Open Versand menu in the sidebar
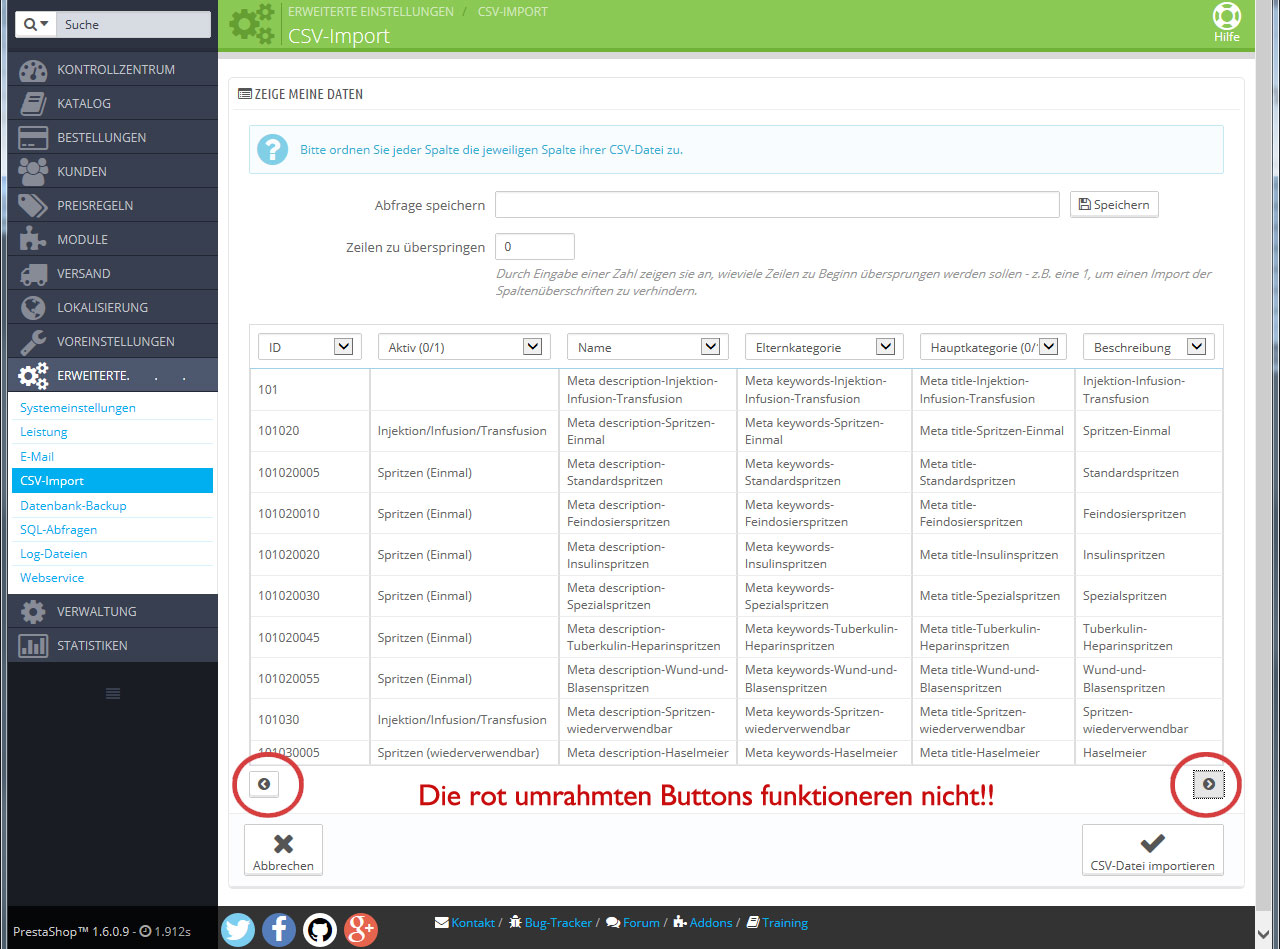Image resolution: width=1280 pixels, height=949 pixels. click(113, 273)
